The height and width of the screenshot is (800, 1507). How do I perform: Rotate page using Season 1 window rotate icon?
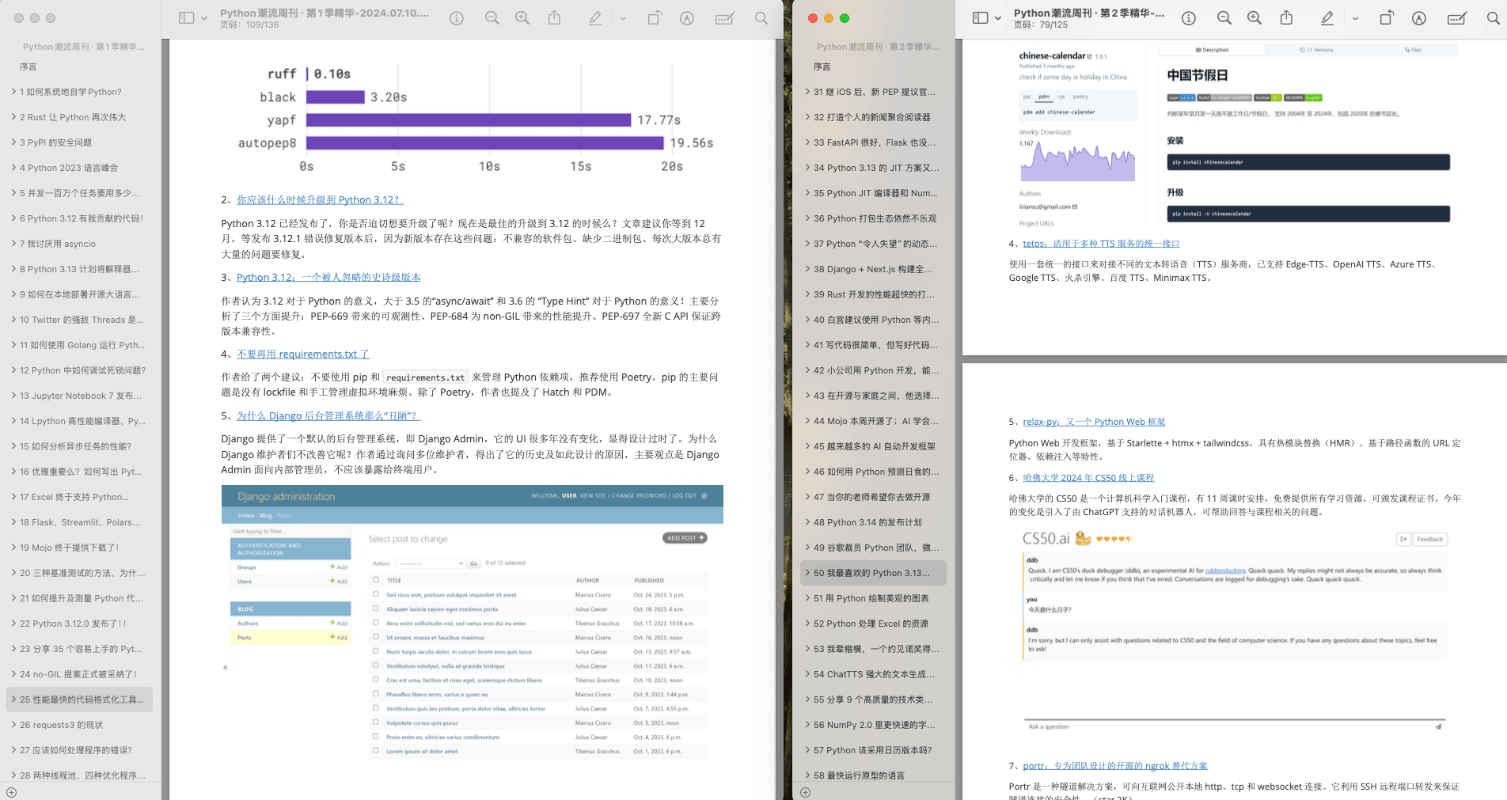click(654, 18)
